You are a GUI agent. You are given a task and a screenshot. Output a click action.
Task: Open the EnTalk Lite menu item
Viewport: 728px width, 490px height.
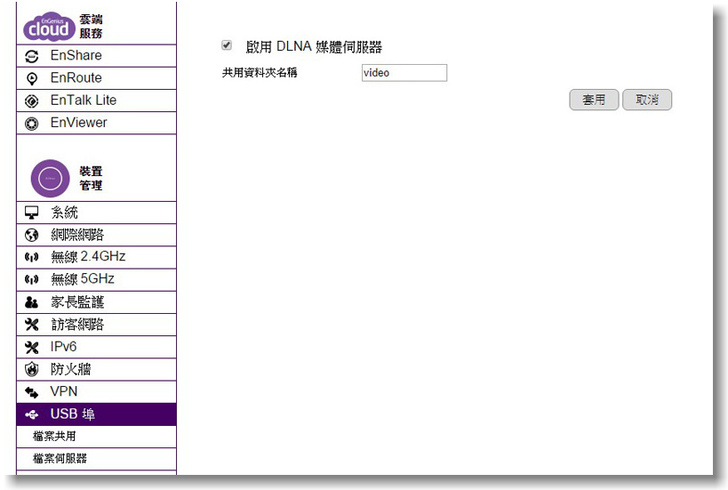click(x=97, y=100)
